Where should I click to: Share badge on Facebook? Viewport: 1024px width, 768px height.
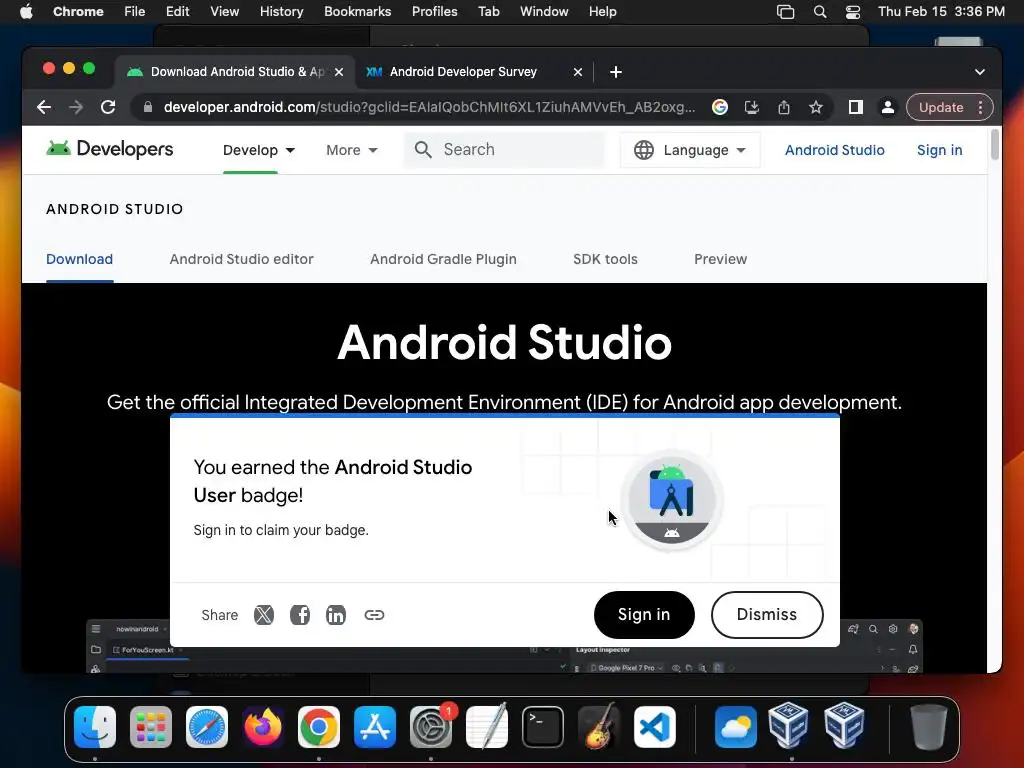click(x=300, y=615)
